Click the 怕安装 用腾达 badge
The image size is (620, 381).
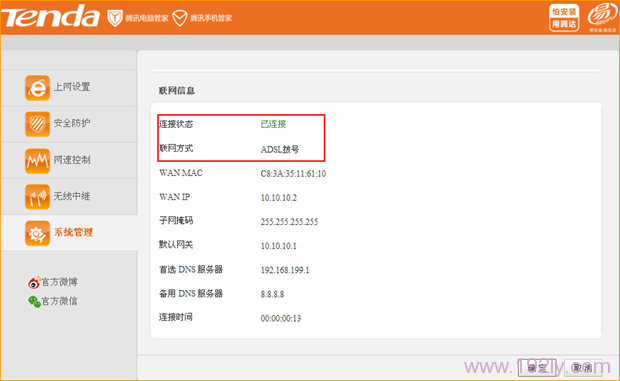click(x=564, y=18)
